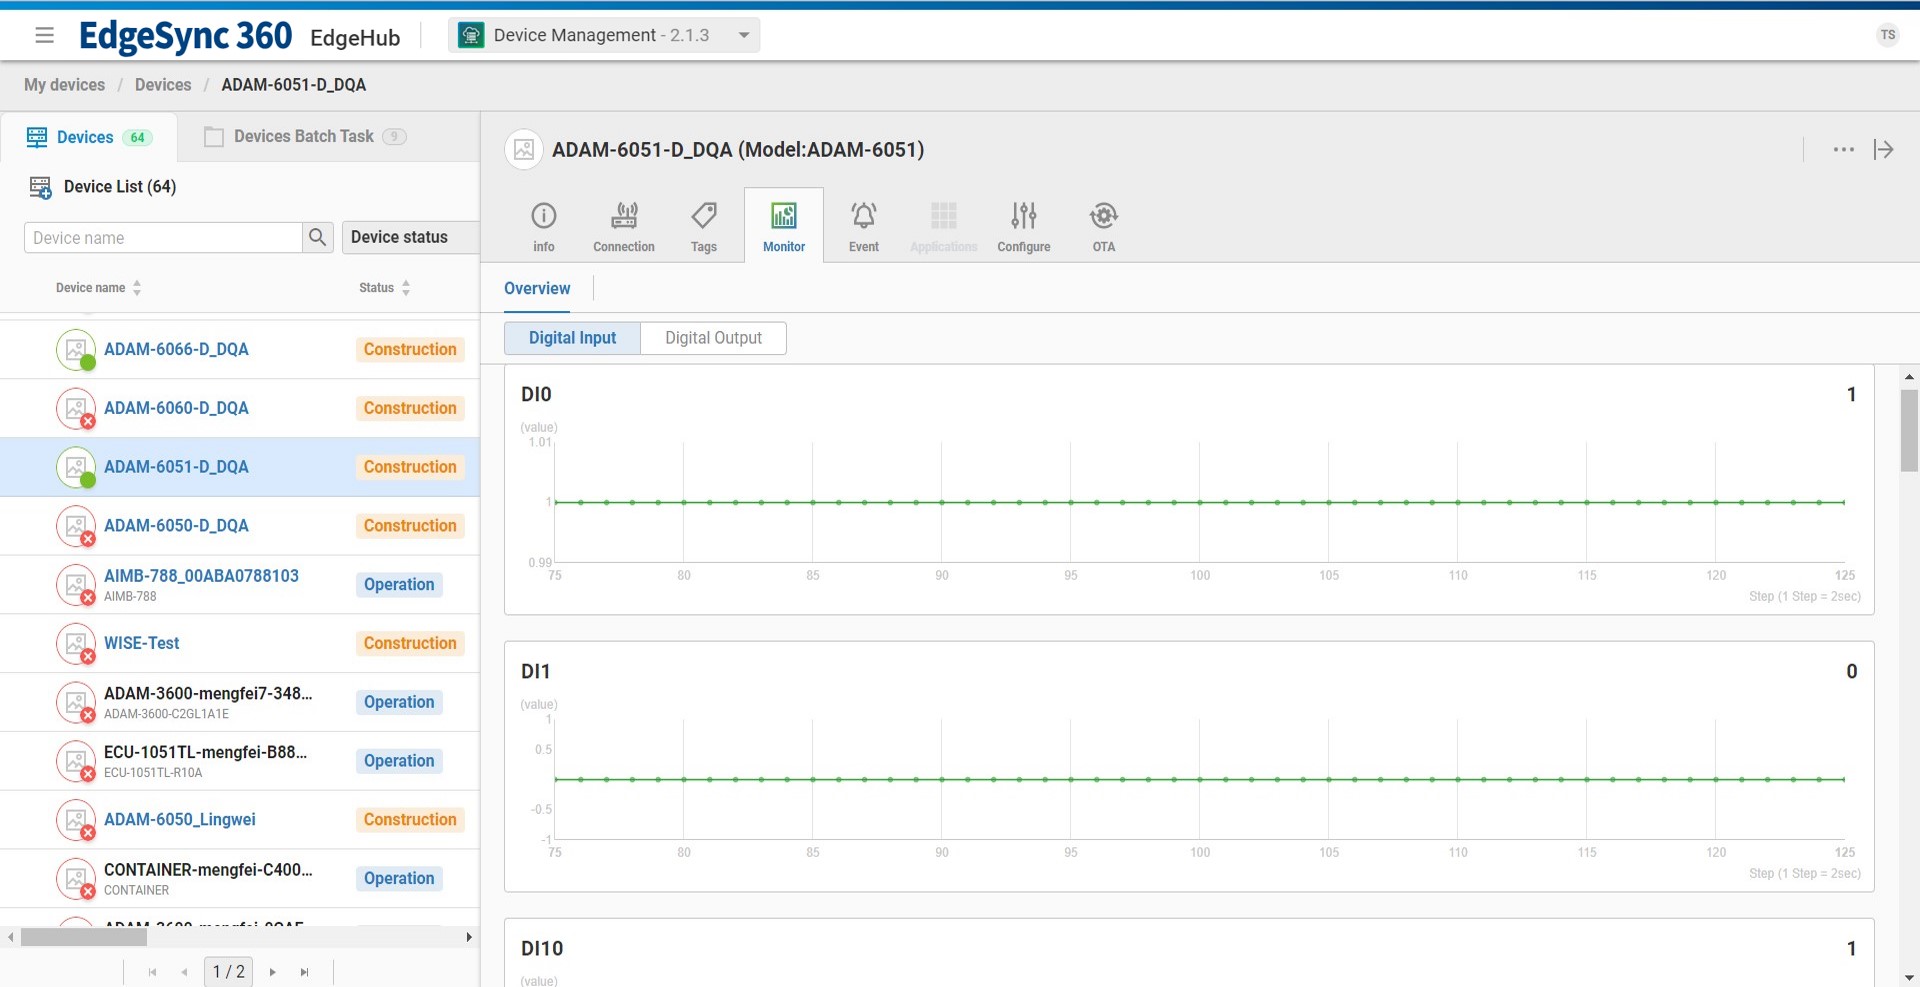
Task: Focus the Device name search field
Action: point(163,238)
